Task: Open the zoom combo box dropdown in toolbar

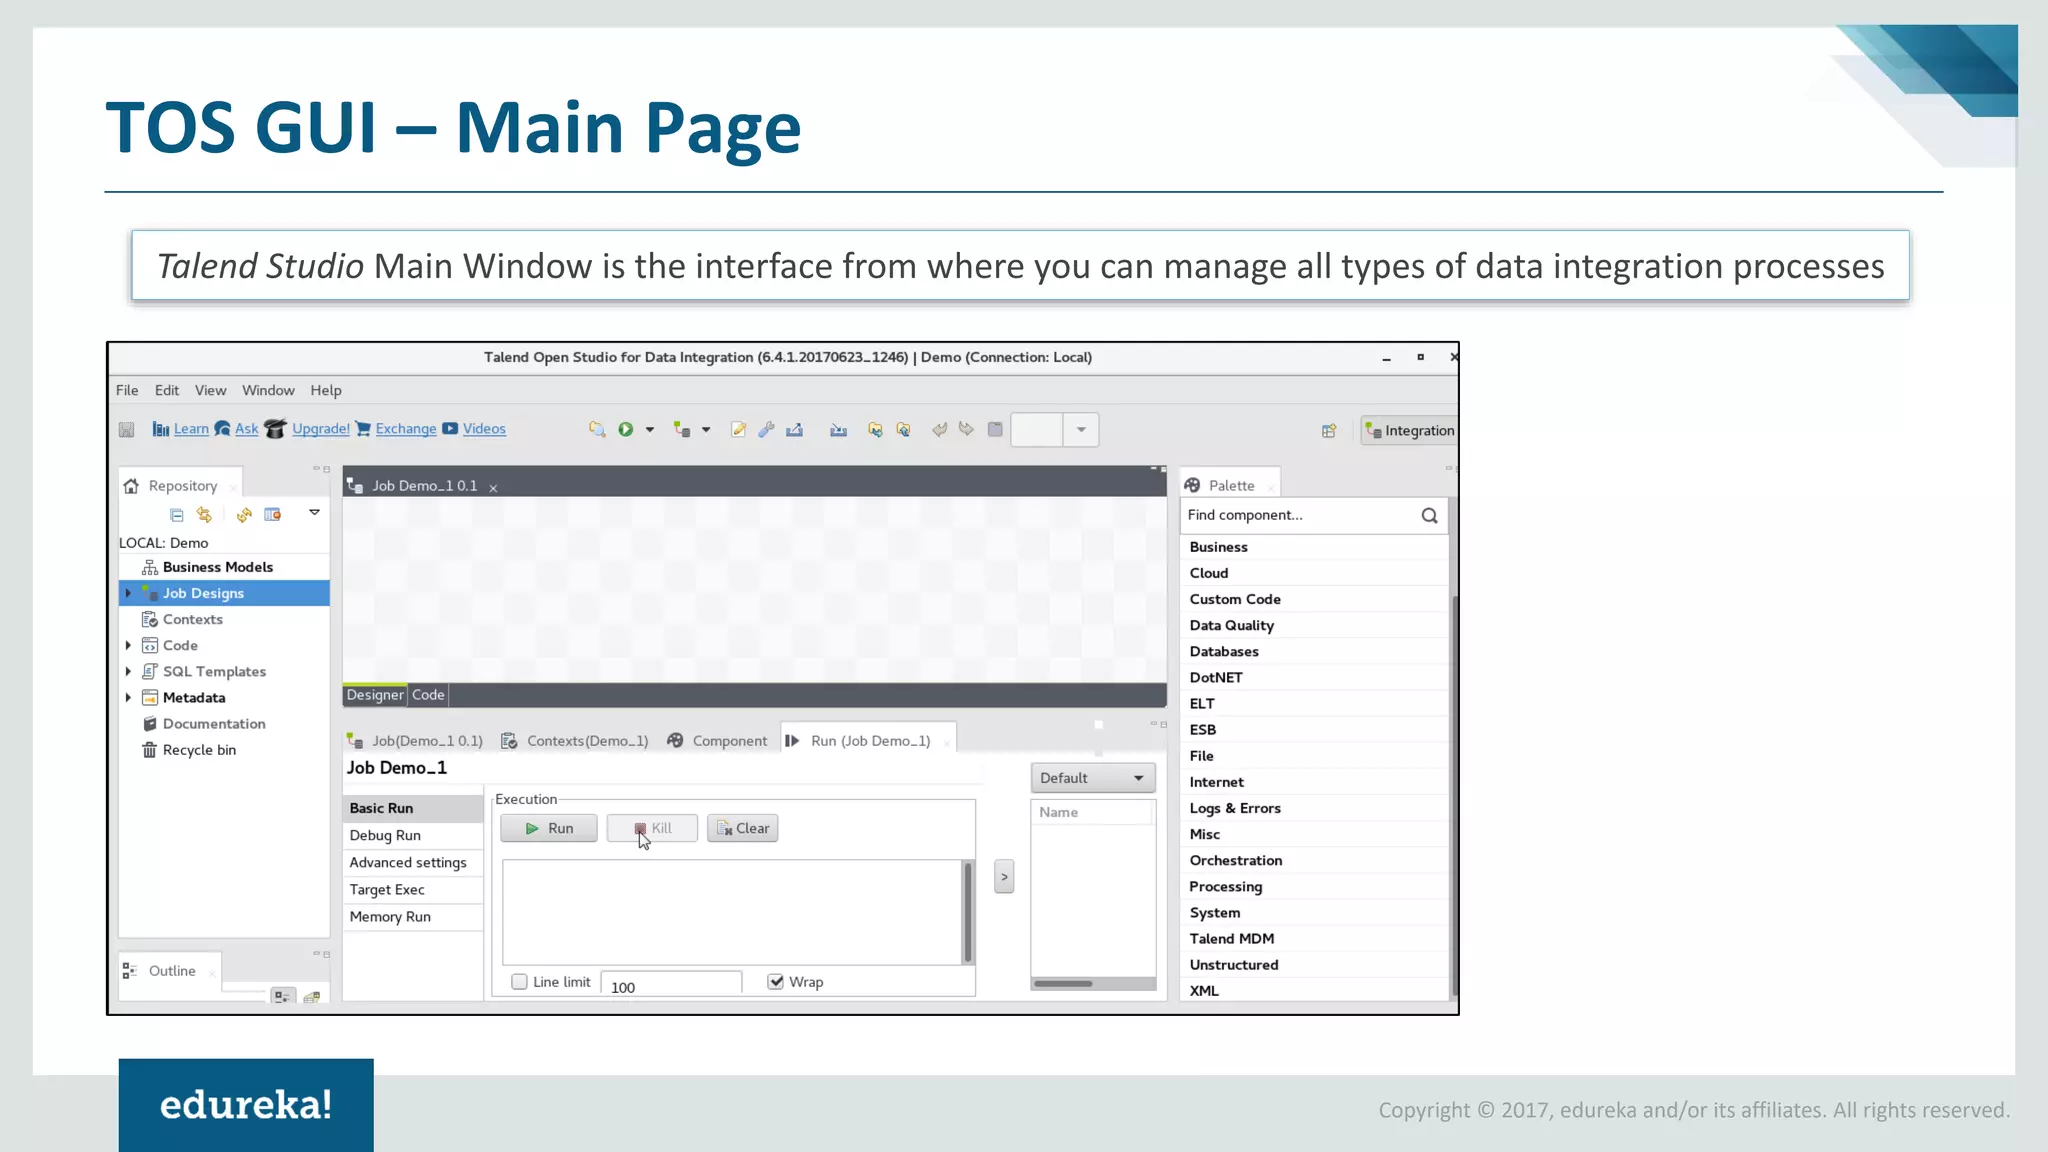Action: pos(1081,430)
